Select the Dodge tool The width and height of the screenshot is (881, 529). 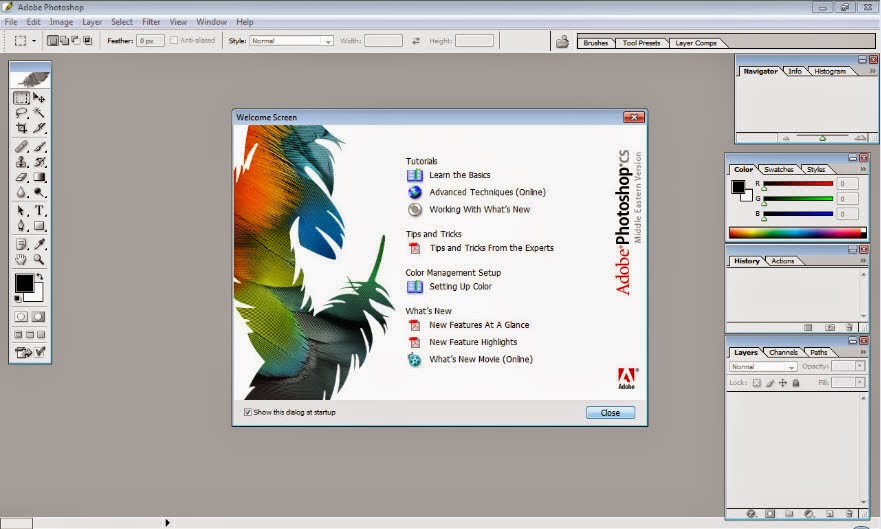pyautogui.click(x=39, y=192)
